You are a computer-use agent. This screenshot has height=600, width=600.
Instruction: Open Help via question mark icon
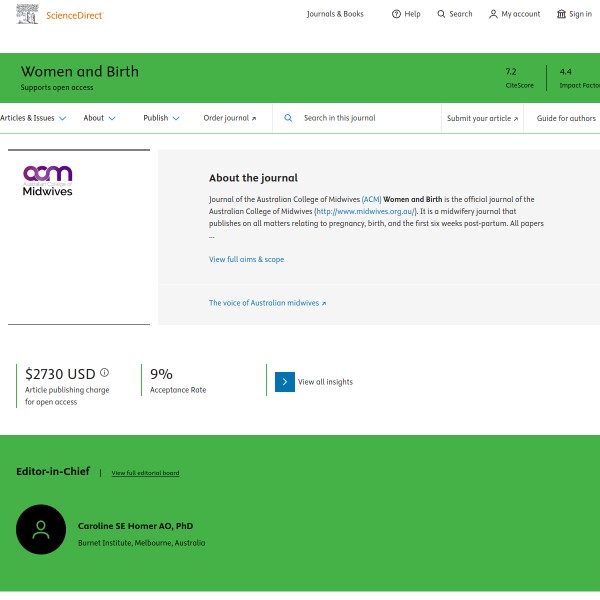(396, 14)
